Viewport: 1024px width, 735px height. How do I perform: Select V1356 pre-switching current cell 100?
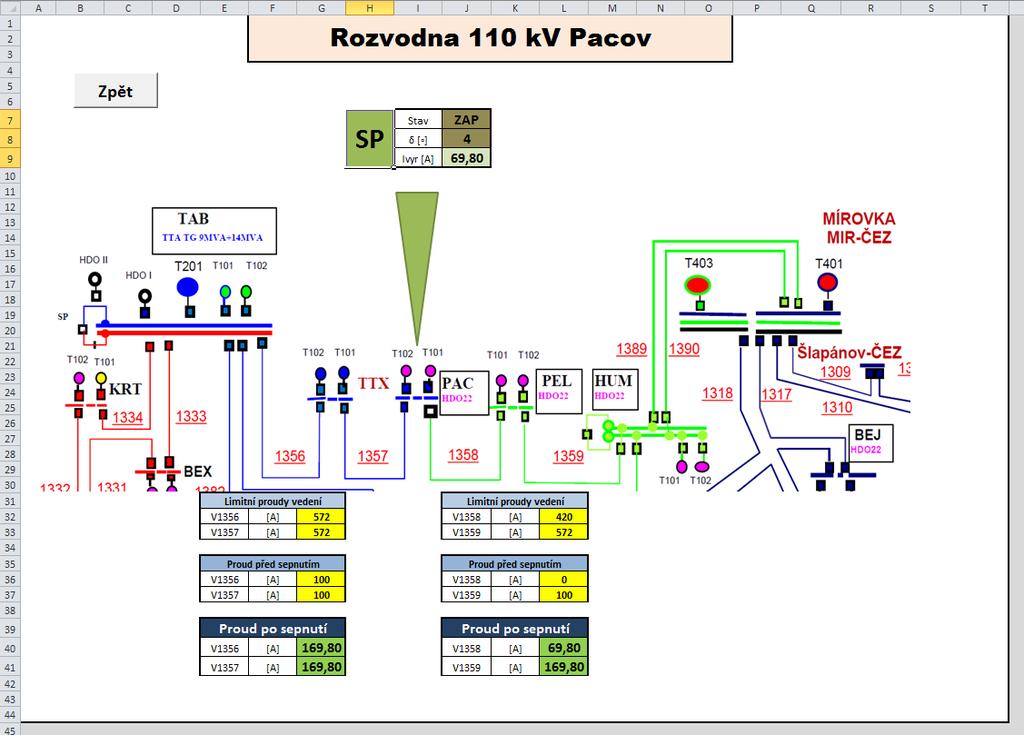click(321, 580)
